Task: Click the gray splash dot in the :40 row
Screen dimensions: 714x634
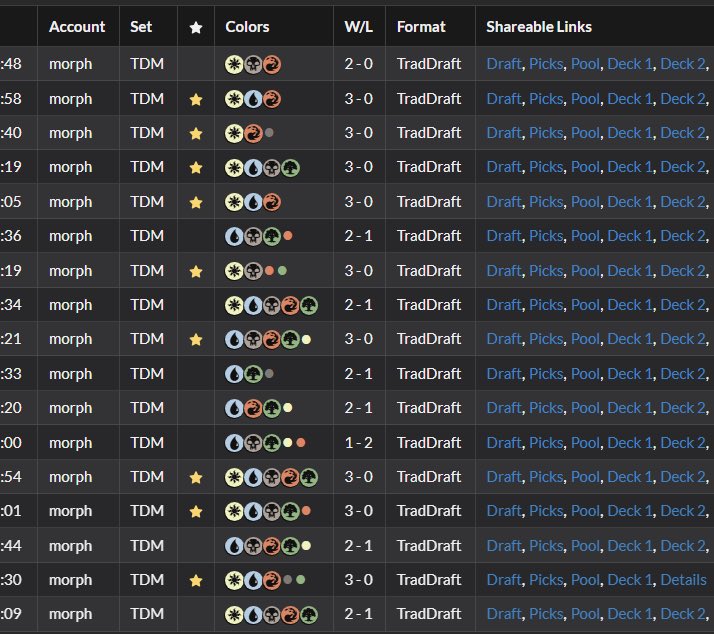Action: (269, 133)
